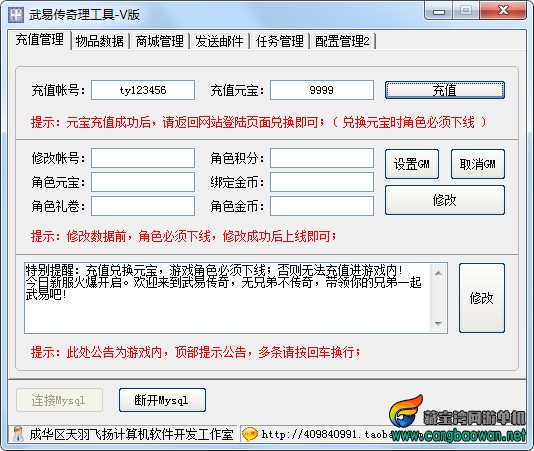Click announcement scrollbar down arrow

pos(438,324)
